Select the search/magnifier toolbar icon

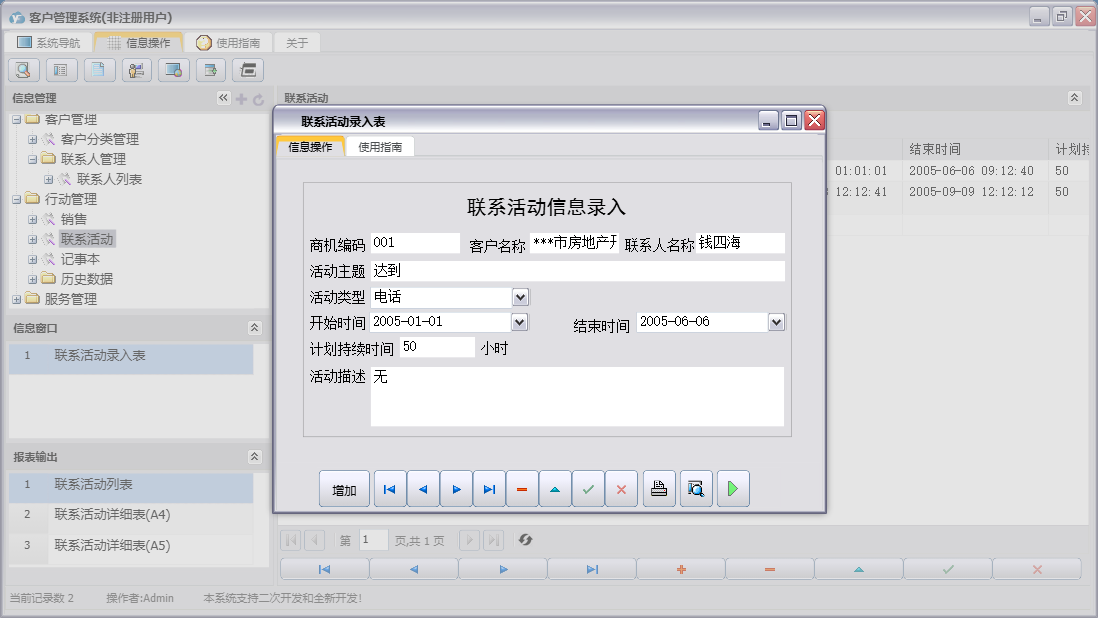coord(23,70)
